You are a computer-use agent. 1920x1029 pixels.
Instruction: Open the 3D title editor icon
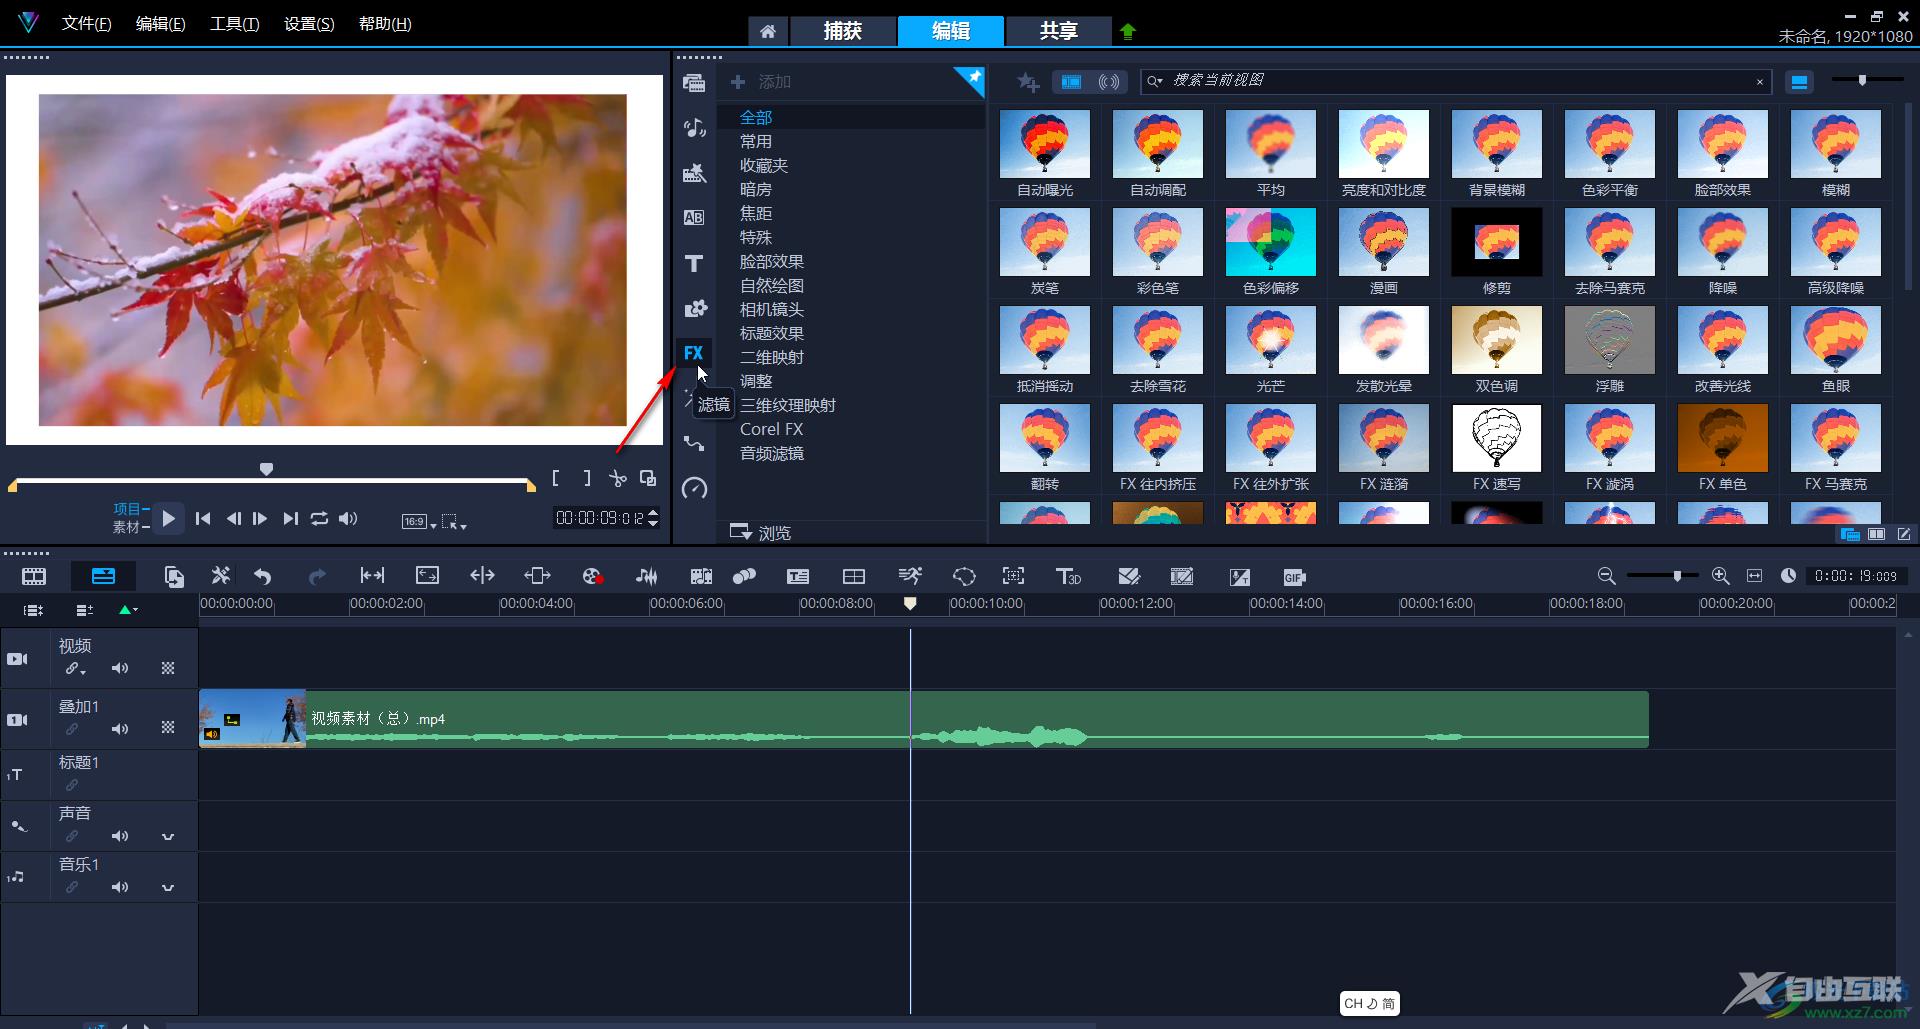coord(1068,576)
